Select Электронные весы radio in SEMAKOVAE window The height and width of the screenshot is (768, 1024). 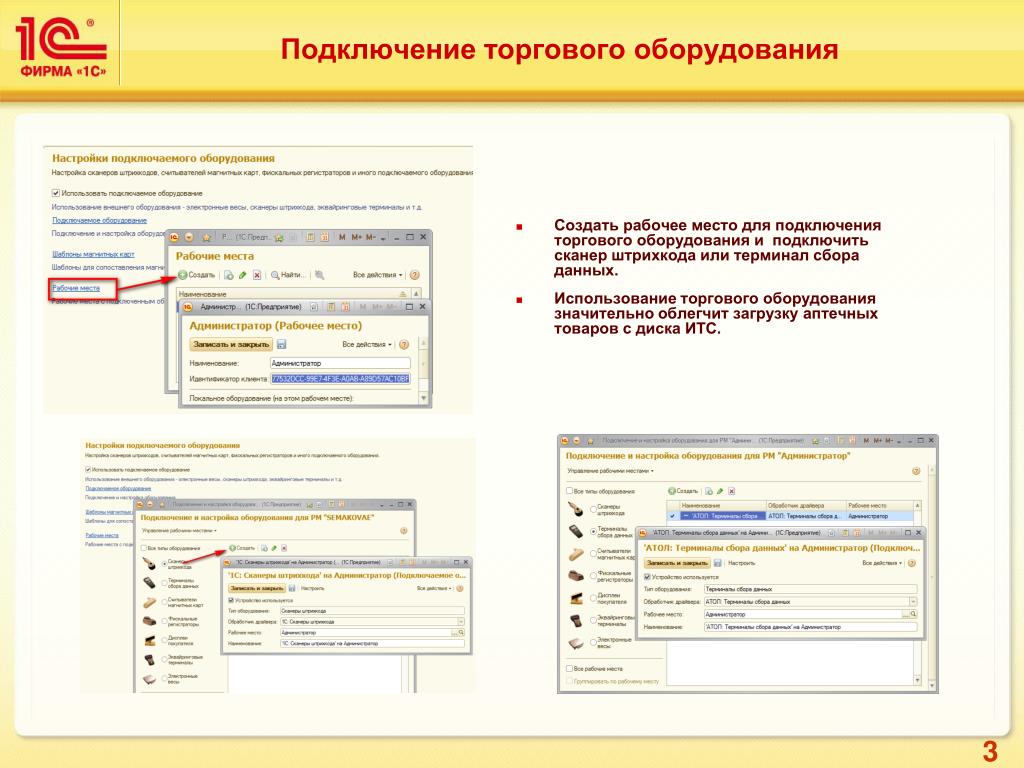tap(164, 679)
